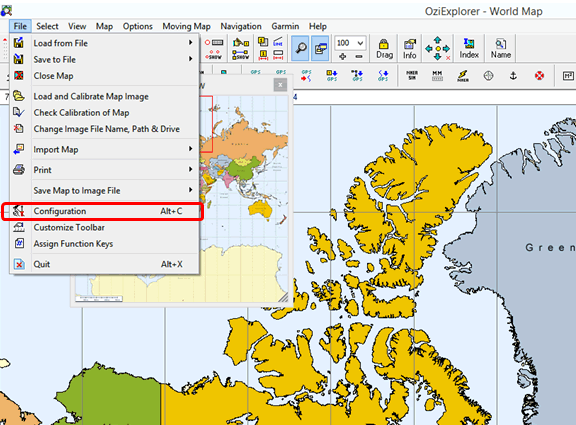
Task: Open the Map menu
Action: [x=104, y=26]
